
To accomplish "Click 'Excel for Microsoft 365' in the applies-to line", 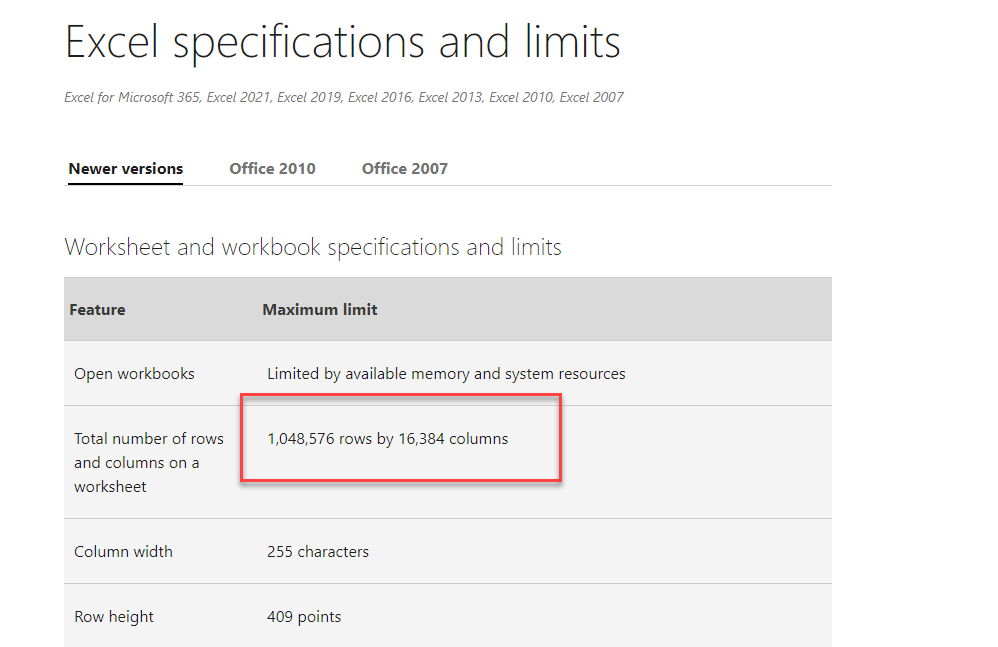I will 132,97.
